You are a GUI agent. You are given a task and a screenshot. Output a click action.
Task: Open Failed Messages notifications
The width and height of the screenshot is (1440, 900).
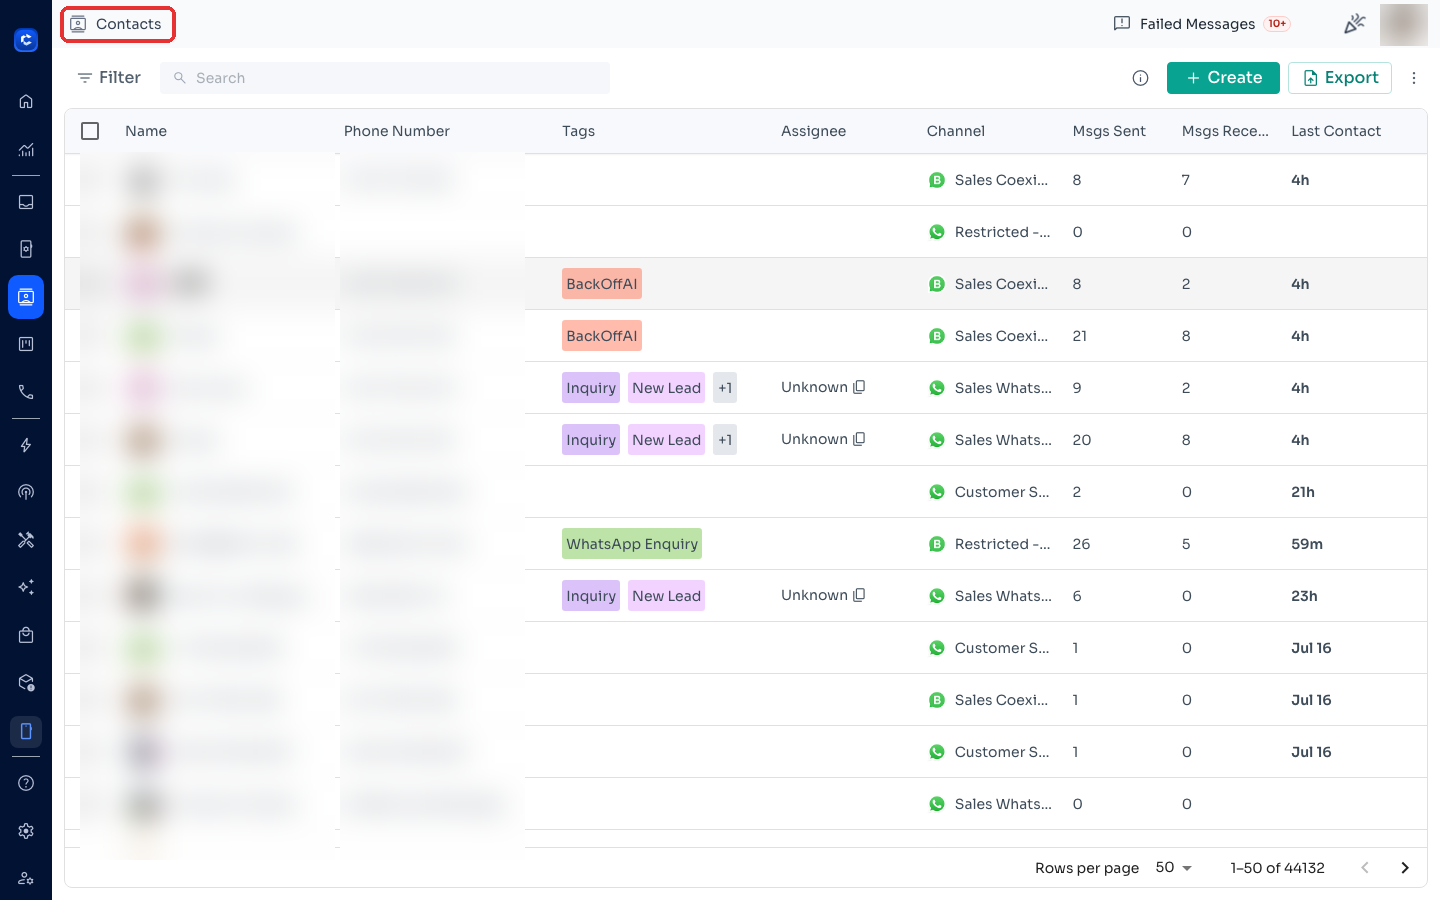tap(1200, 24)
